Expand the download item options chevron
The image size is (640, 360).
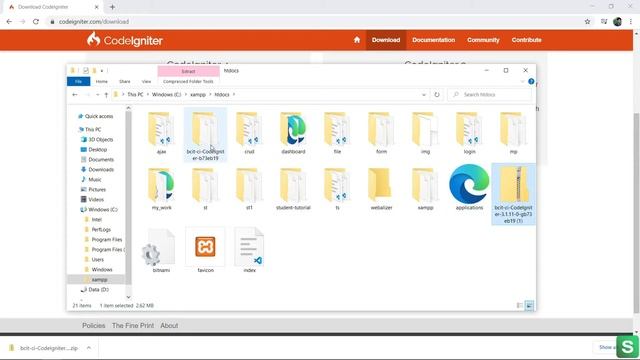coord(89,348)
